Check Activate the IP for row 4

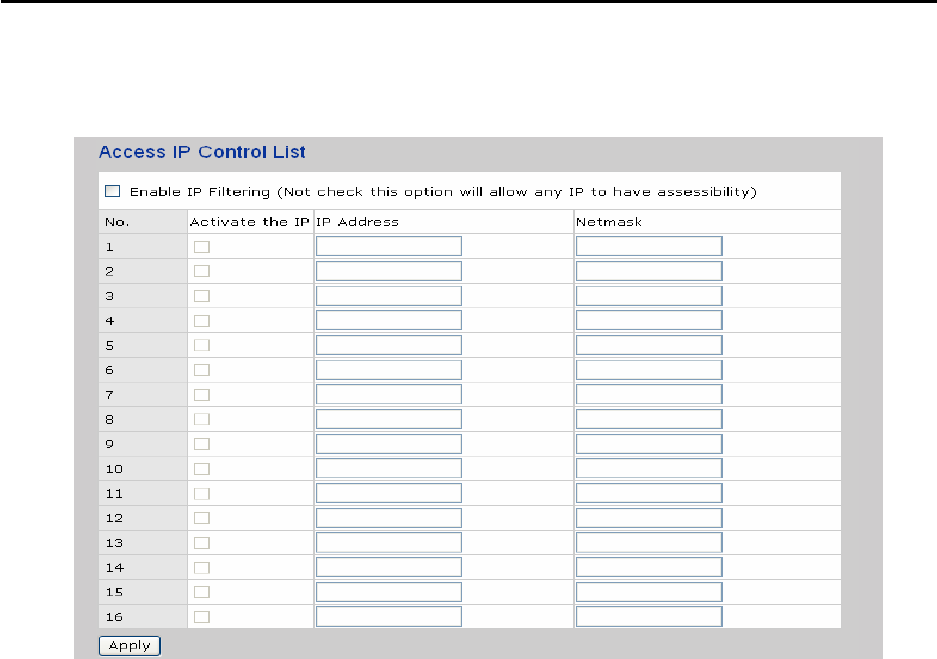[x=202, y=320]
